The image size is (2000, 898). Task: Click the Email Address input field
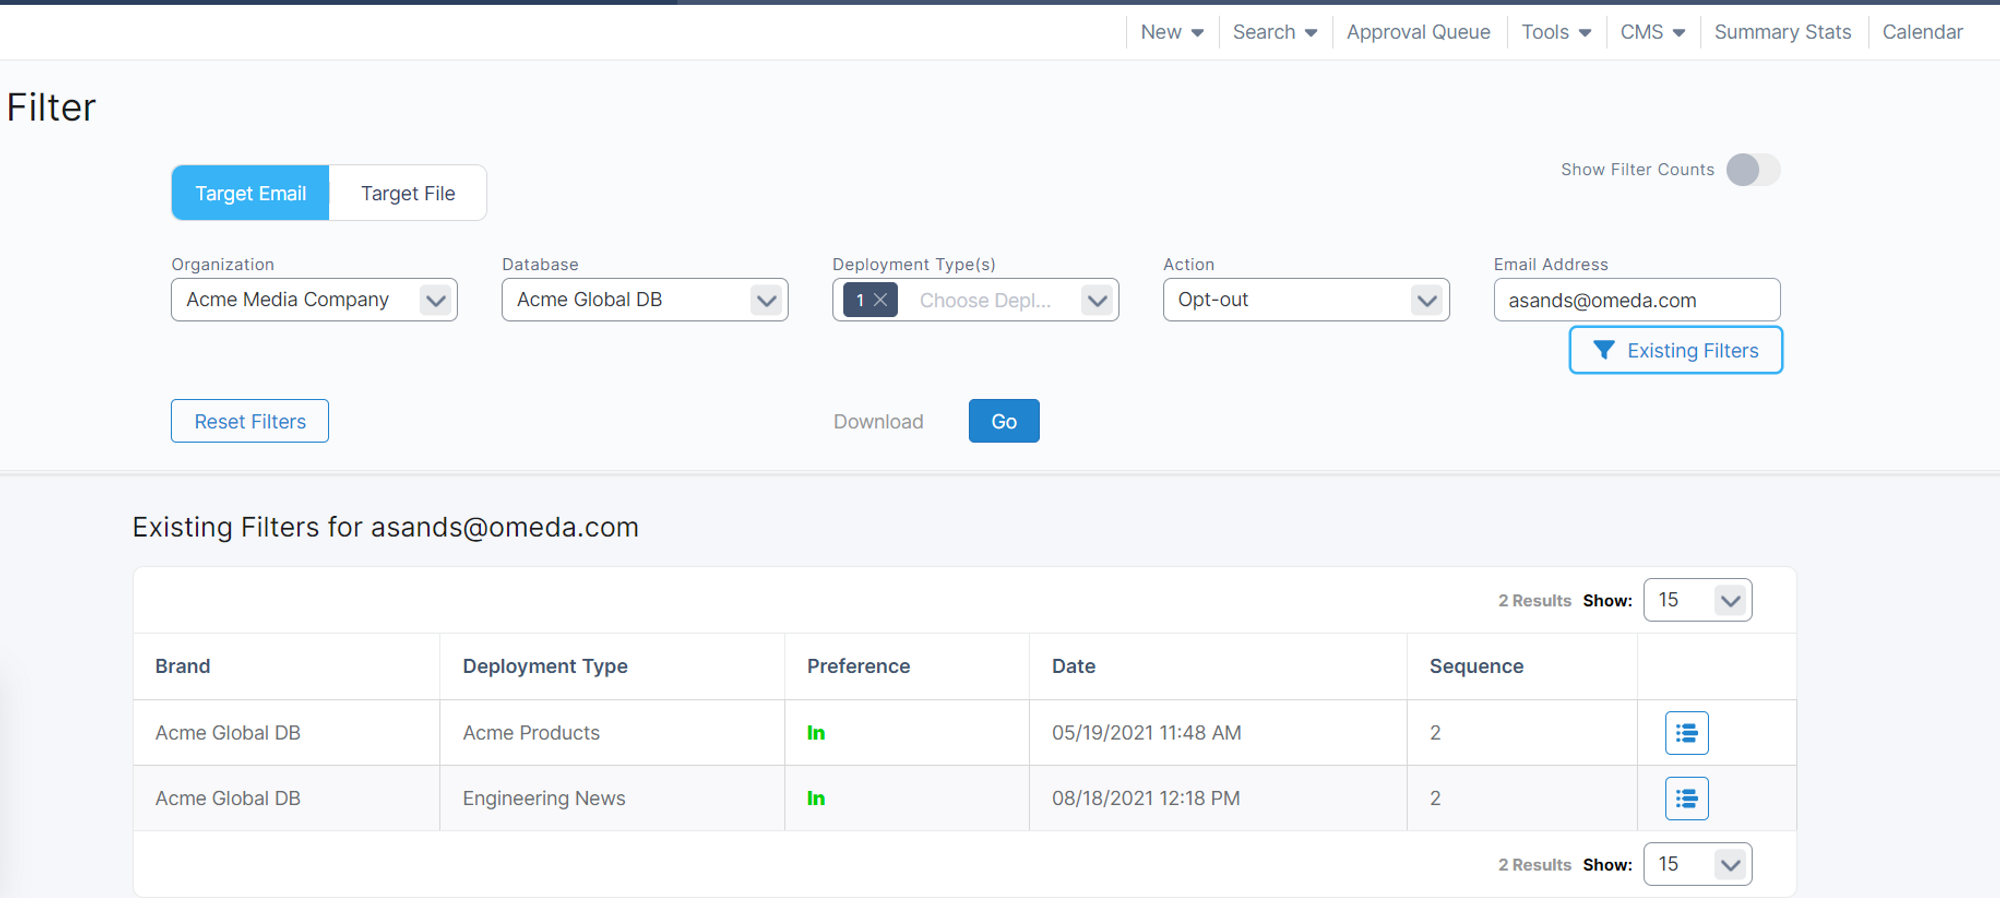(x=1636, y=300)
